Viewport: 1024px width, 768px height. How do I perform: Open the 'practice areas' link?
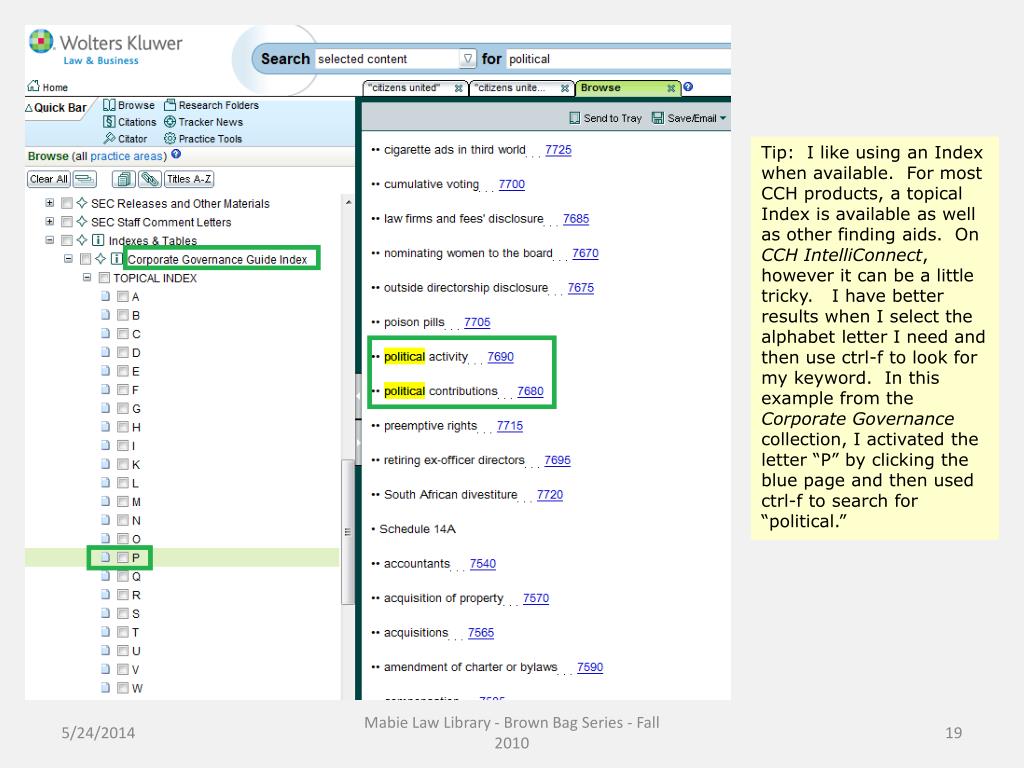pyautogui.click(x=127, y=156)
